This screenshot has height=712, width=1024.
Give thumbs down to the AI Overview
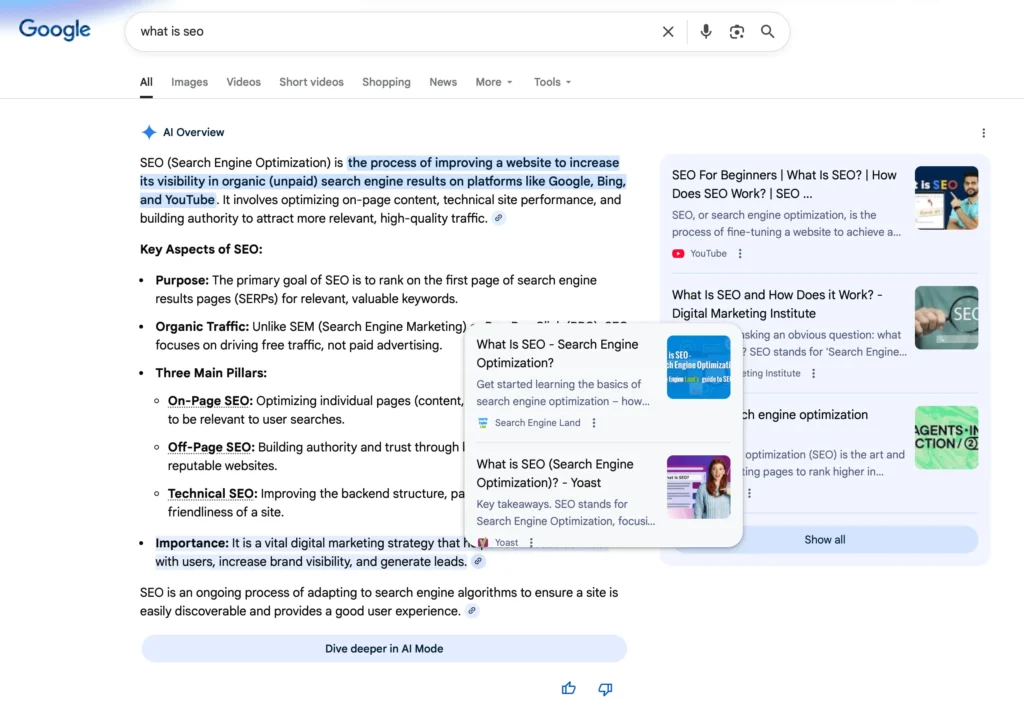[604, 688]
